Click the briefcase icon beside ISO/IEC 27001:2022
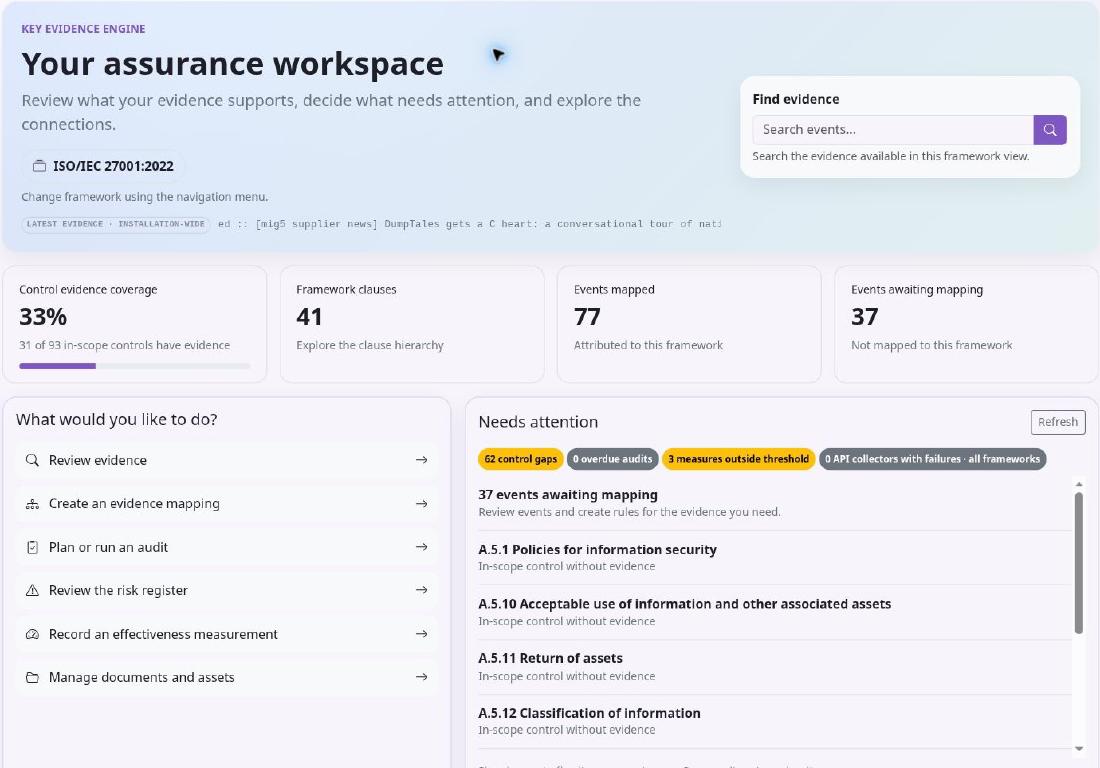 coord(39,166)
